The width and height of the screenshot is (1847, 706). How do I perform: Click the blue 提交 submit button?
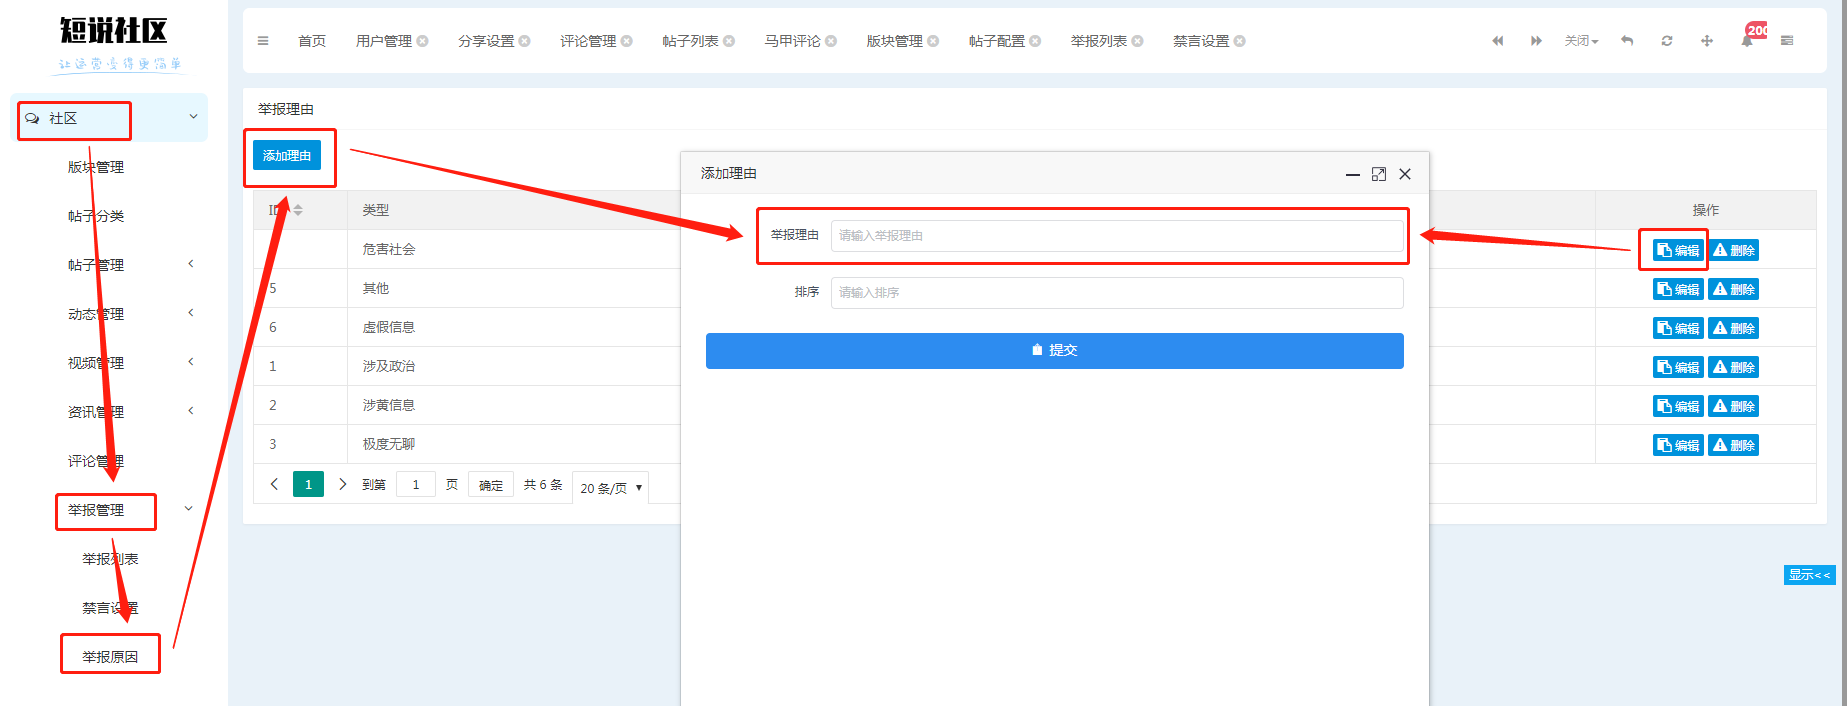1054,350
